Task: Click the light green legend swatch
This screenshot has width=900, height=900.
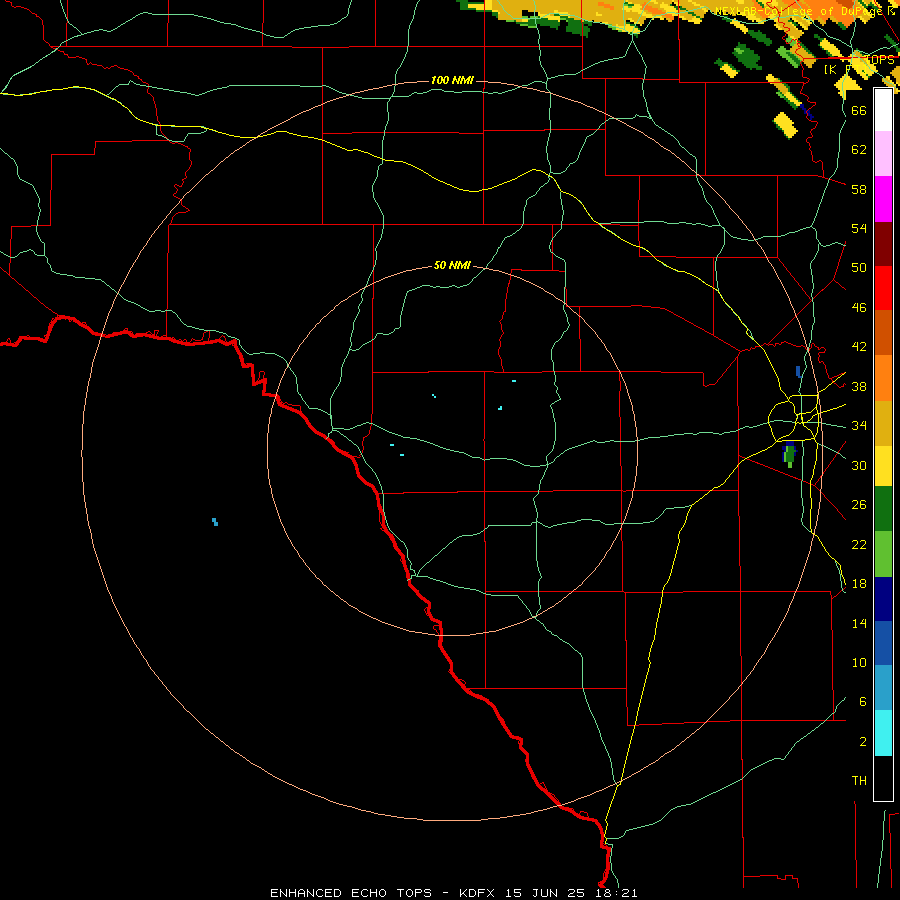Action: click(883, 554)
